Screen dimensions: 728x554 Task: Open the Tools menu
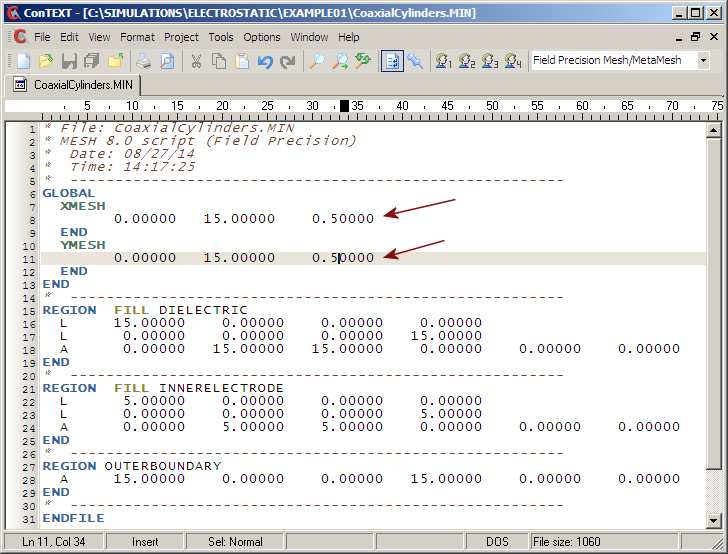221,37
